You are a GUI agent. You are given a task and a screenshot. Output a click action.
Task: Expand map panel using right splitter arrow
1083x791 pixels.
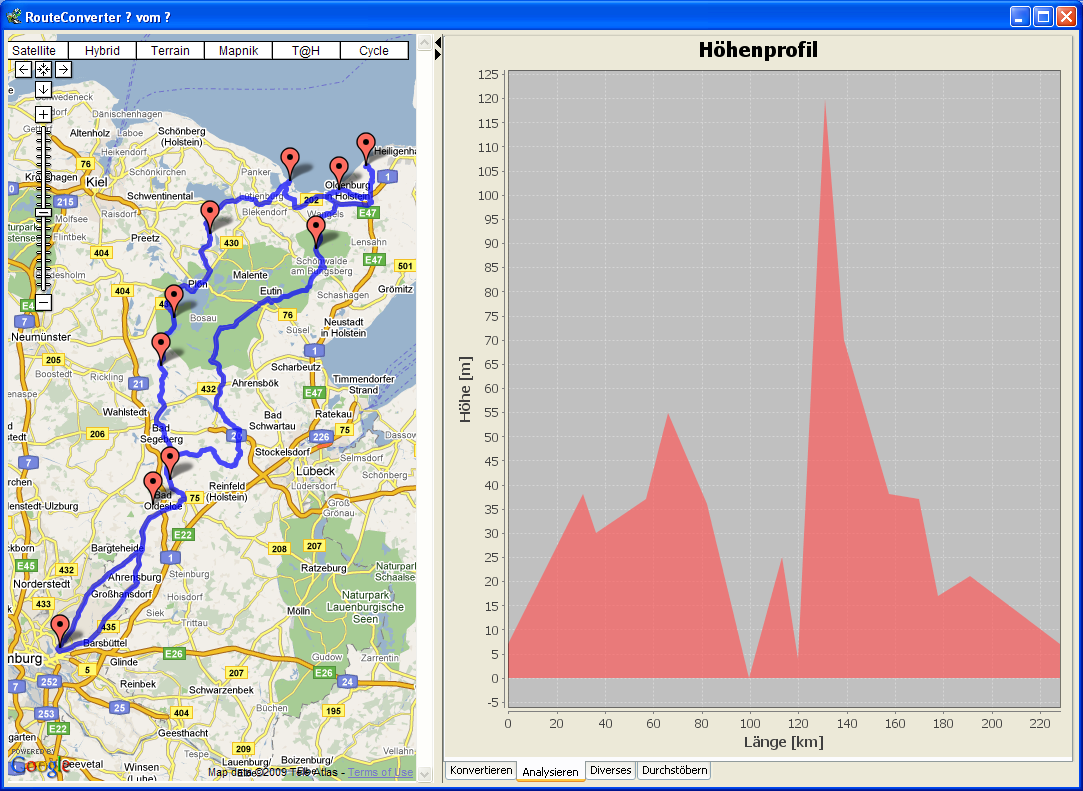click(x=438, y=55)
